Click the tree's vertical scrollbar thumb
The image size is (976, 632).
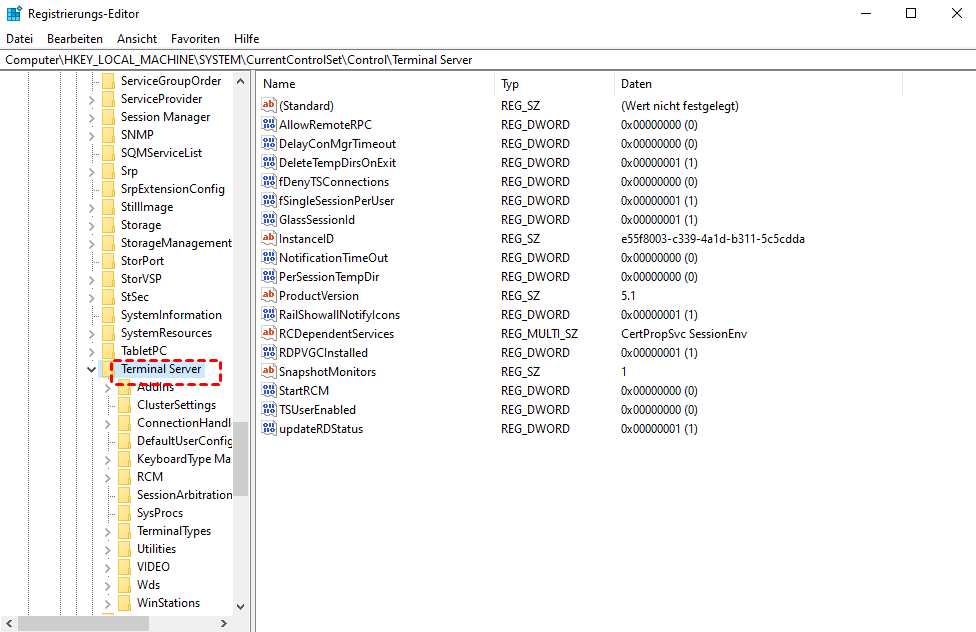pyautogui.click(x=241, y=458)
